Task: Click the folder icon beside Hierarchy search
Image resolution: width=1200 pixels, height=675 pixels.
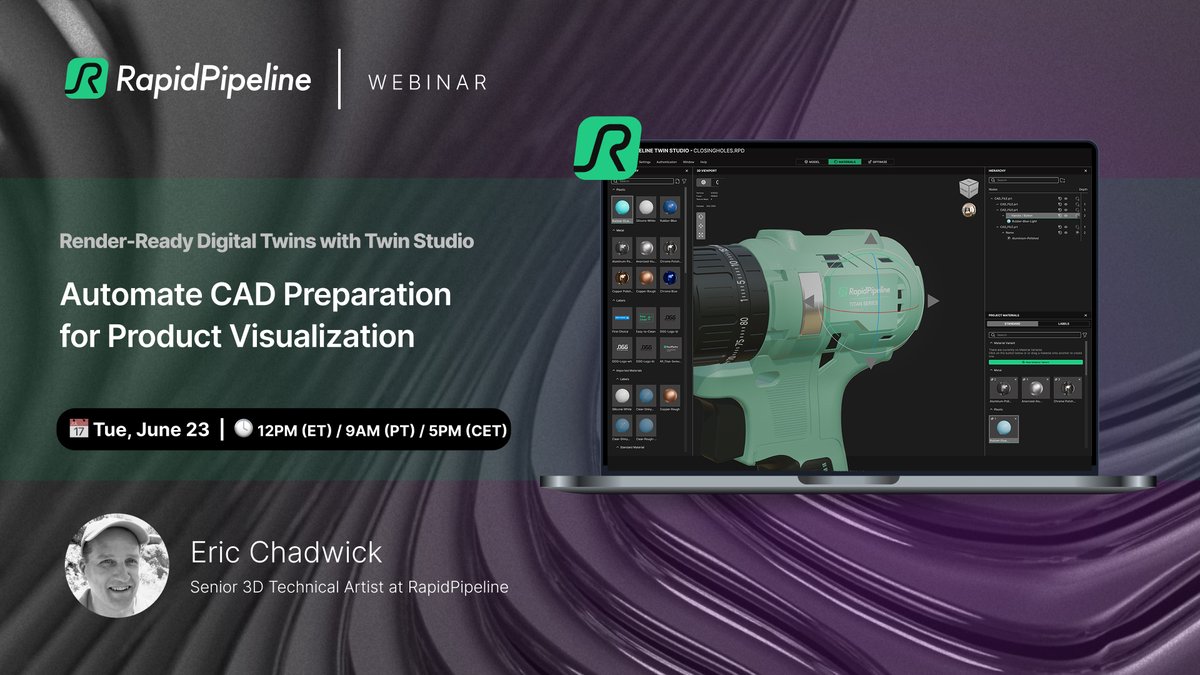Action: point(1062,180)
